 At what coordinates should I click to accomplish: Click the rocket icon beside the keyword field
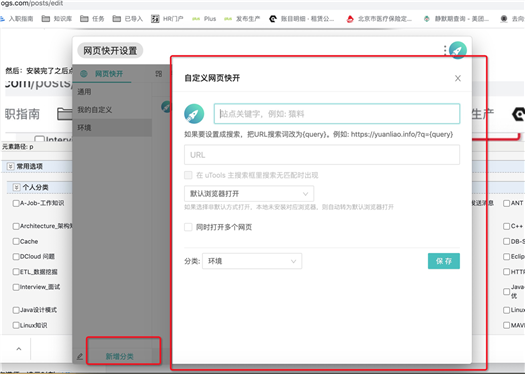(x=194, y=114)
